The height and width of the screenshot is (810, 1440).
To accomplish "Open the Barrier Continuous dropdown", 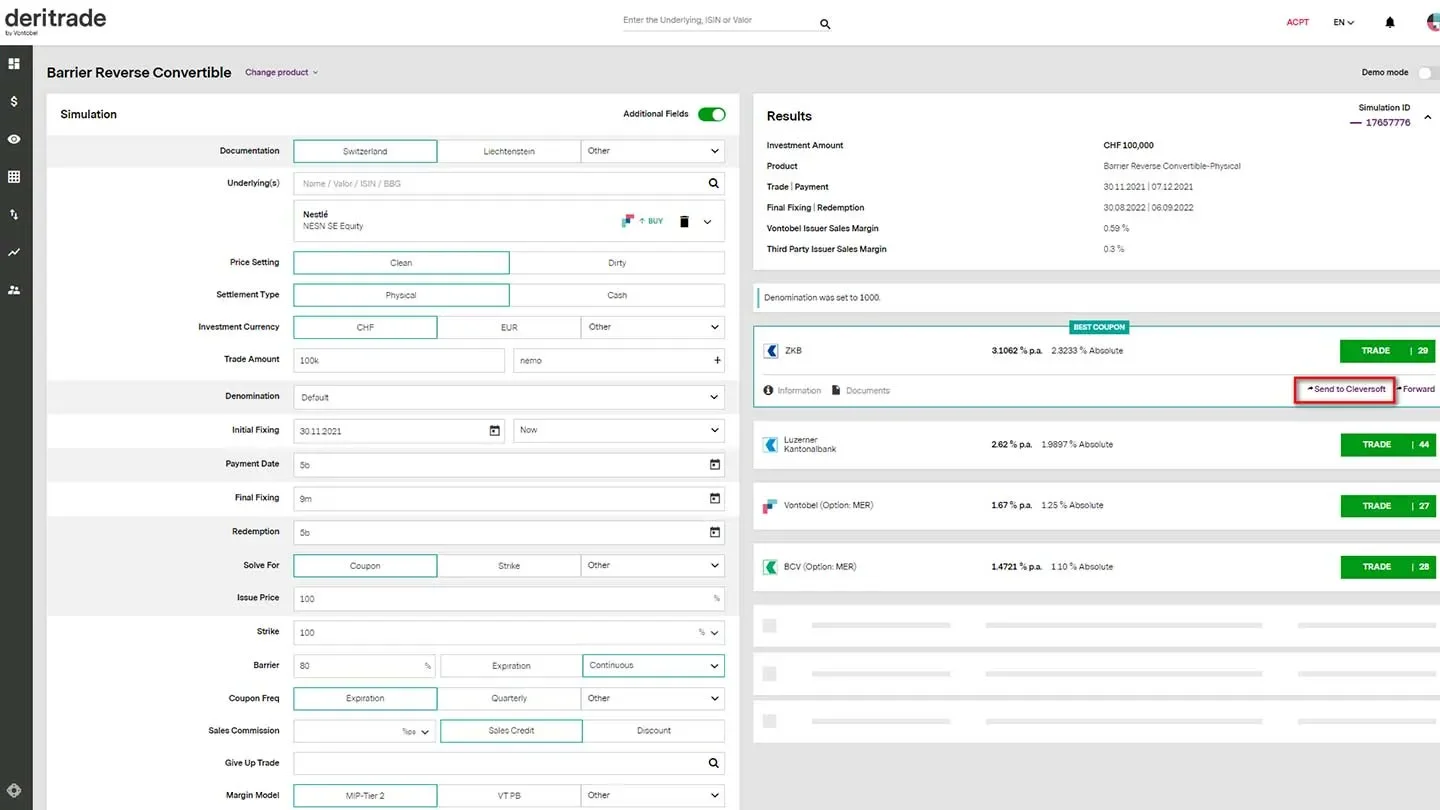I will point(653,665).
